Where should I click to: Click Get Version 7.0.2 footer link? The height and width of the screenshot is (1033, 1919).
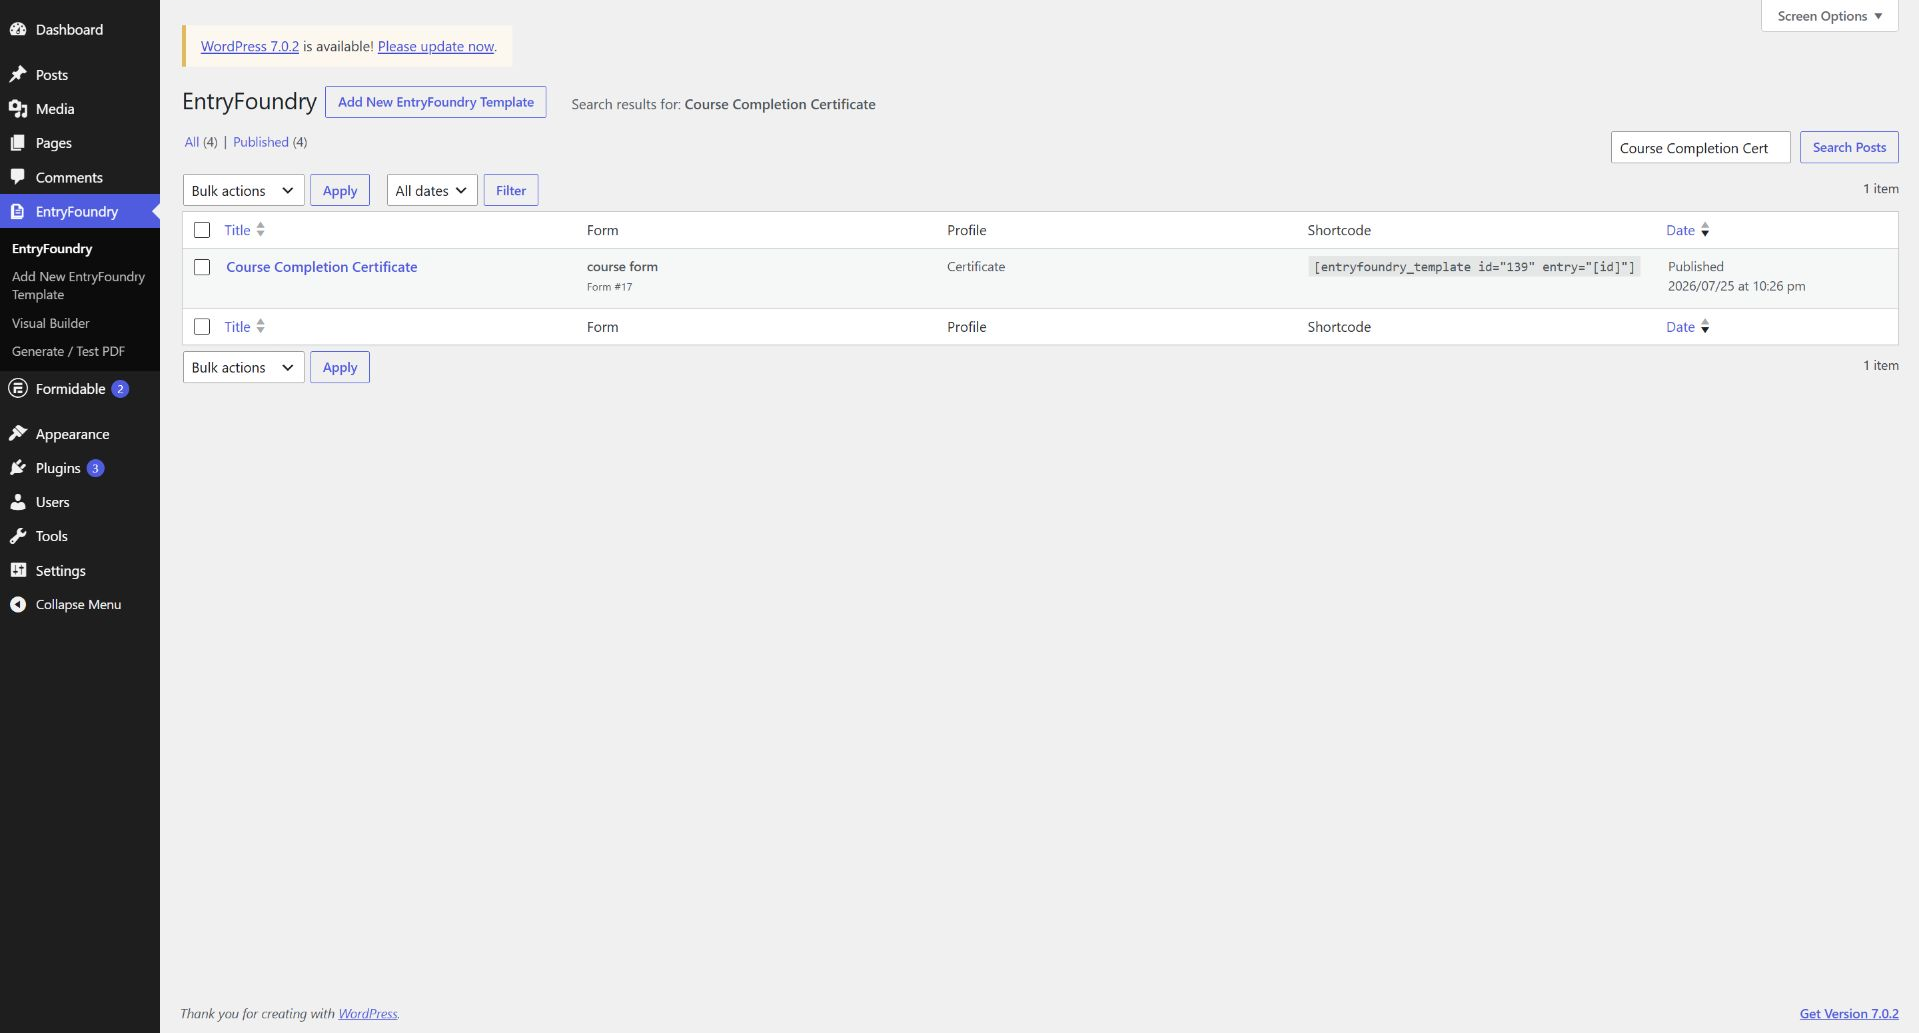coord(1849,1013)
